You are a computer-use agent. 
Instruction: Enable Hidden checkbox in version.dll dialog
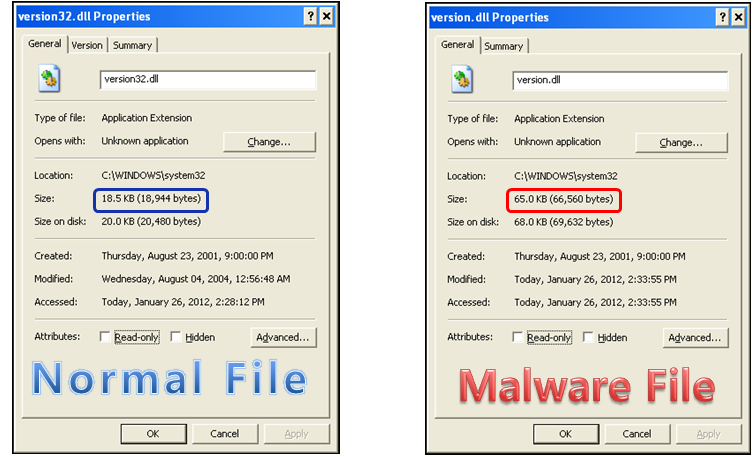[588, 337]
